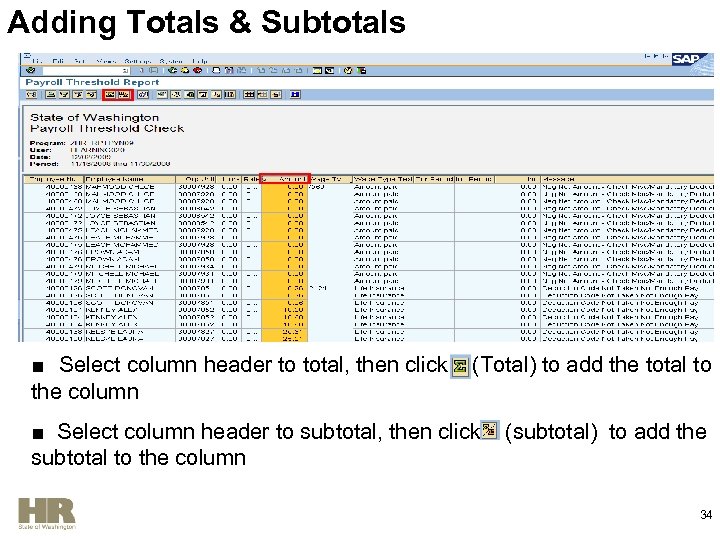The width and height of the screenshot is (720, 540).
Task: Click the 'Program:' label in report header
Action: (47, 143)
